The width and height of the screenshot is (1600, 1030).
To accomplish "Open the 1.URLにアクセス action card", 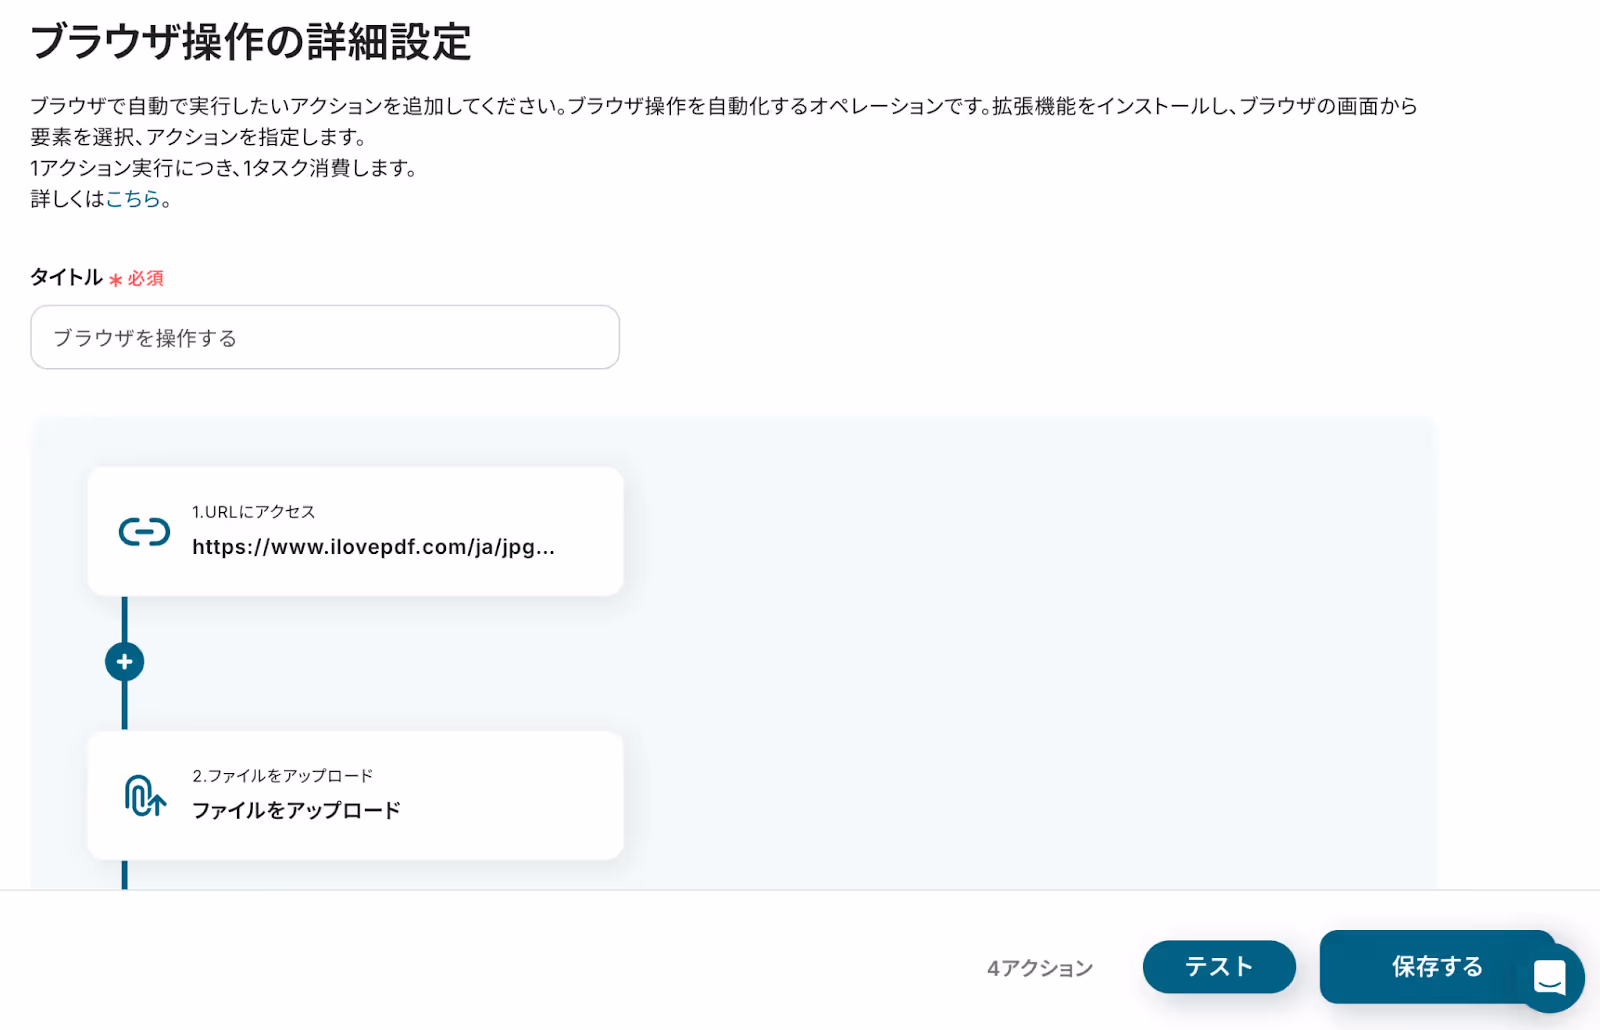I will click(x=355, y=531).
